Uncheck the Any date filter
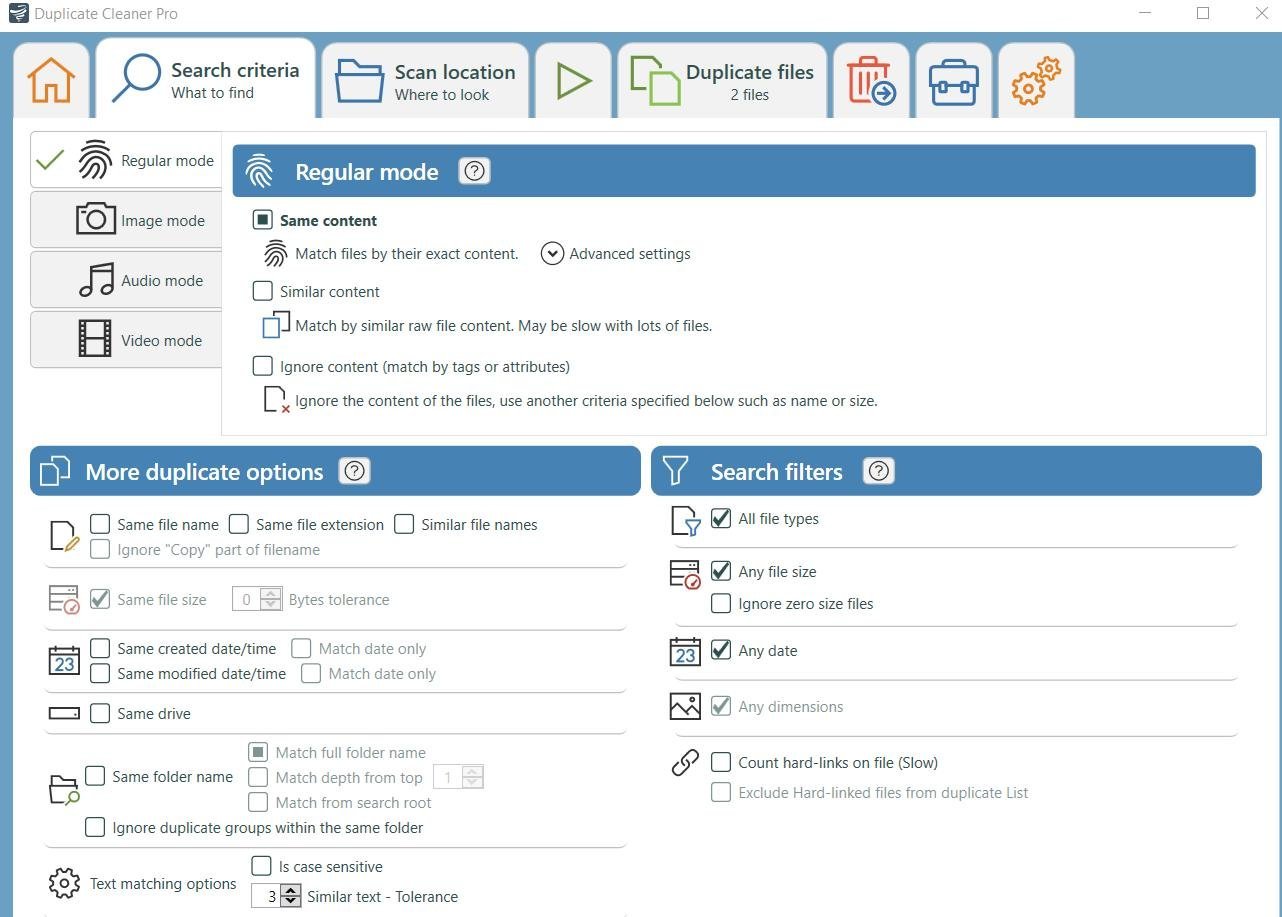This screenshot has width=1282, height=917. coord(720,650)
